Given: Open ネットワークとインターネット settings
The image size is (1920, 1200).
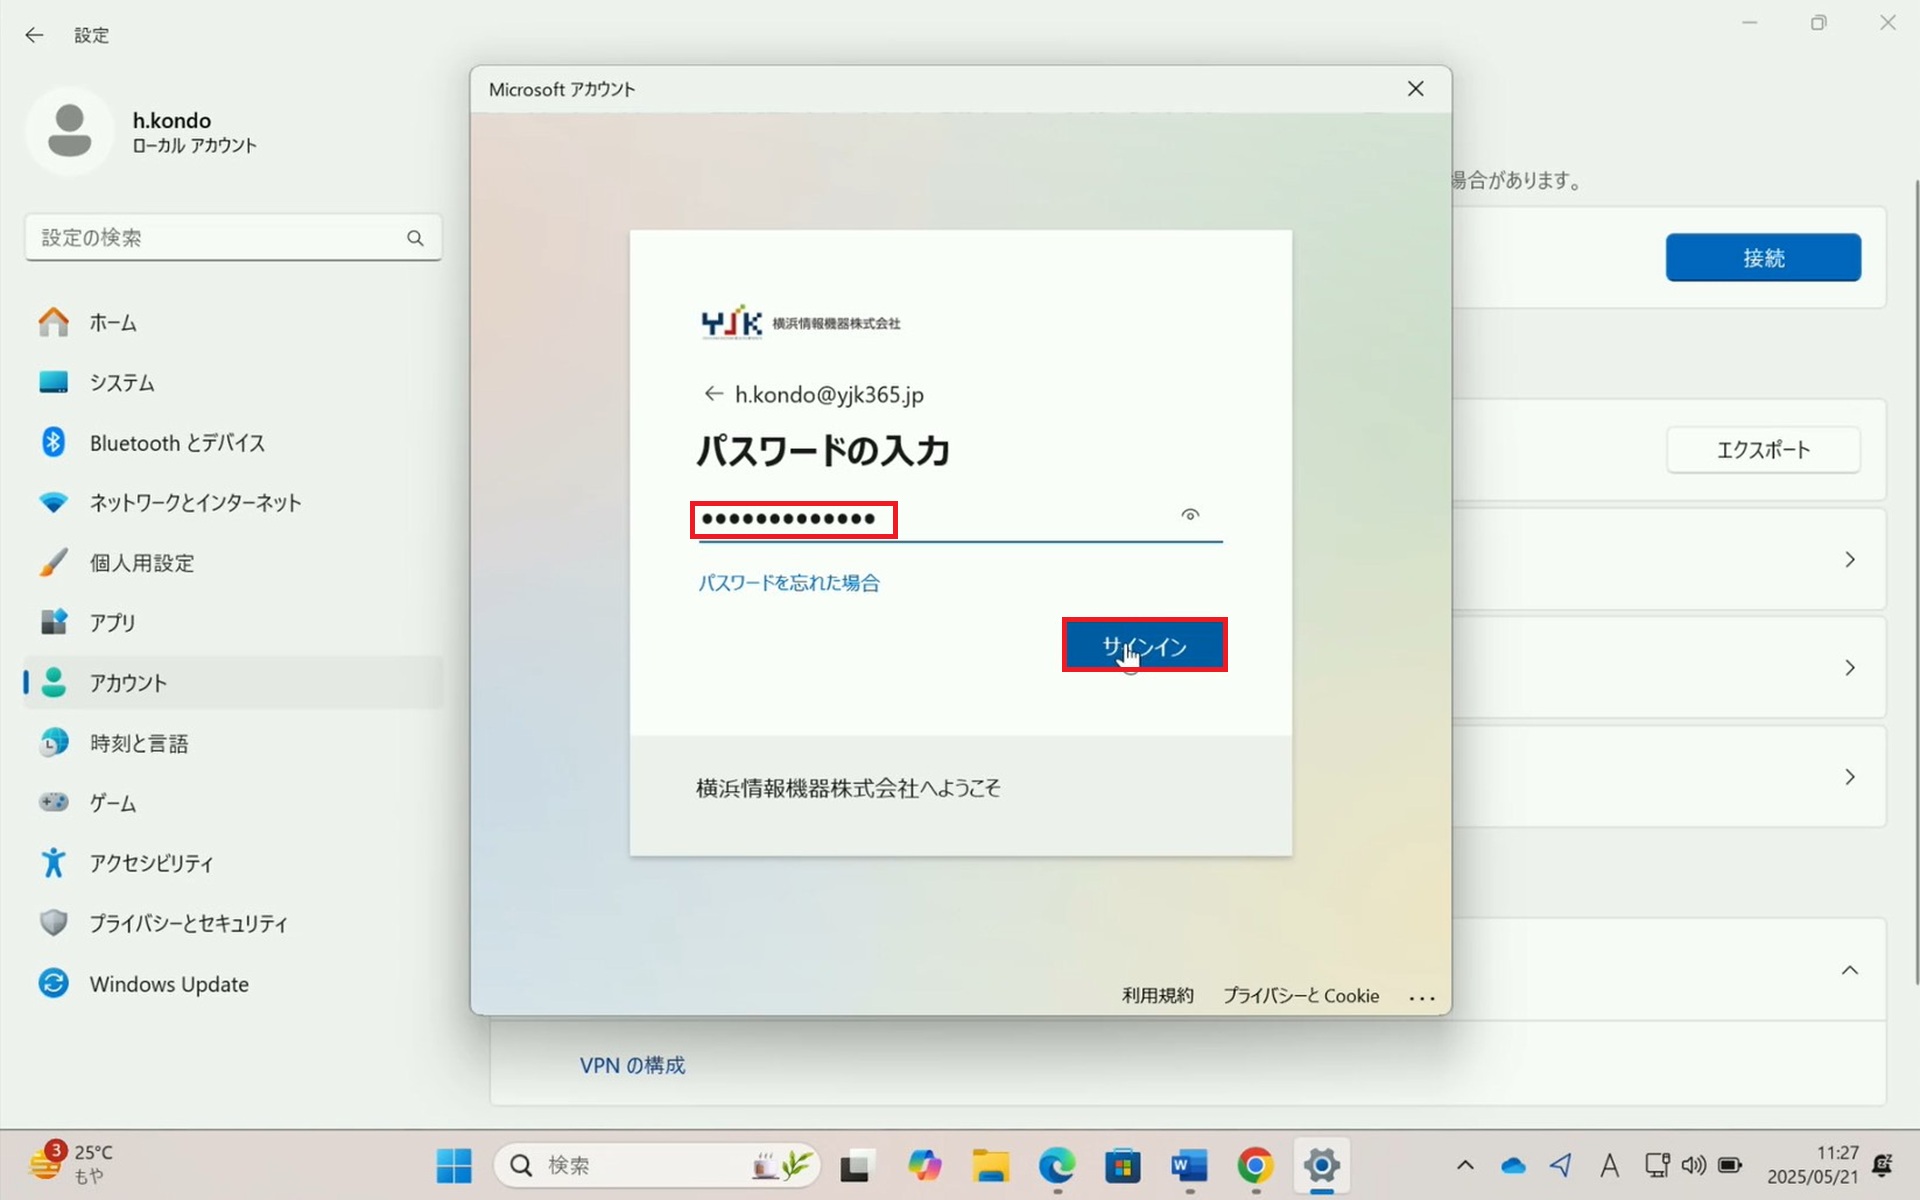Looking at the screenshot, I should point(233,503).
